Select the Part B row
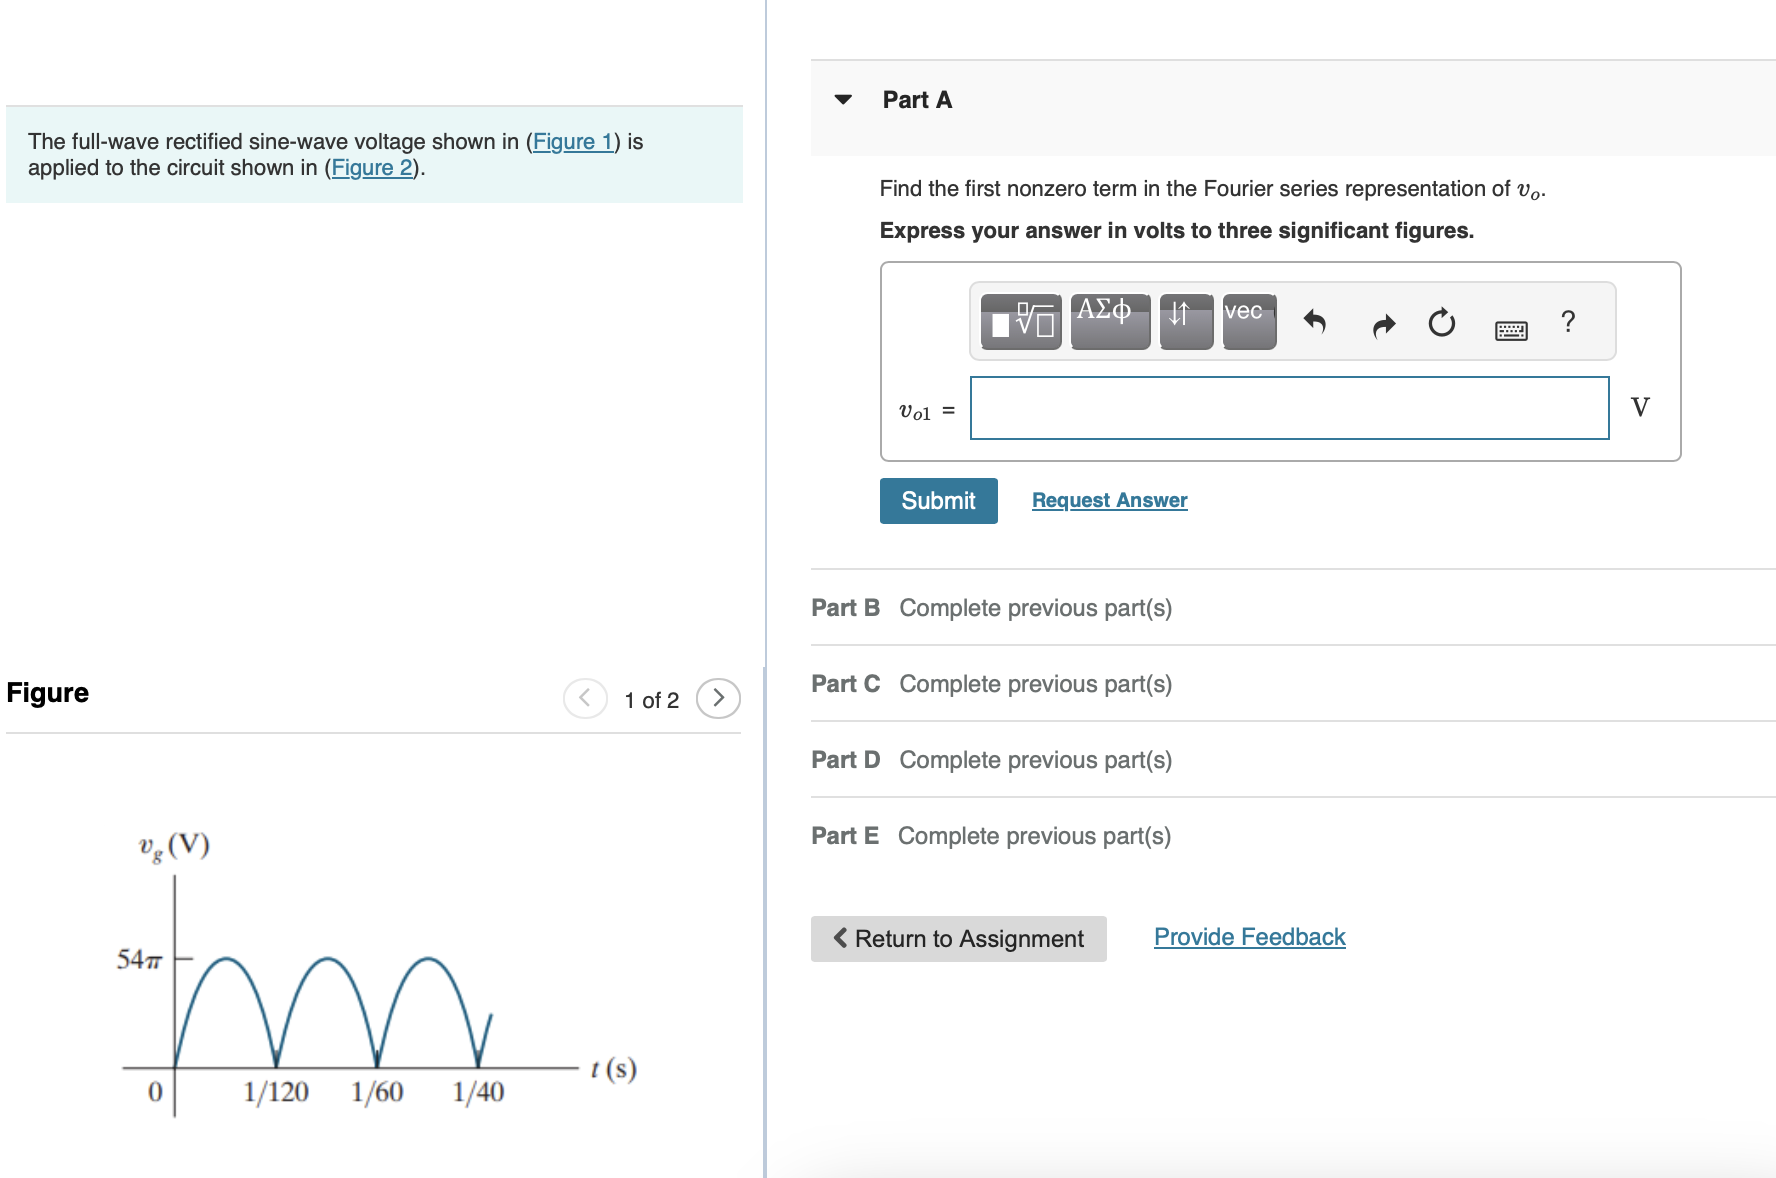The width and height of the screenshot is (1776, 1178). (1293, 608)
